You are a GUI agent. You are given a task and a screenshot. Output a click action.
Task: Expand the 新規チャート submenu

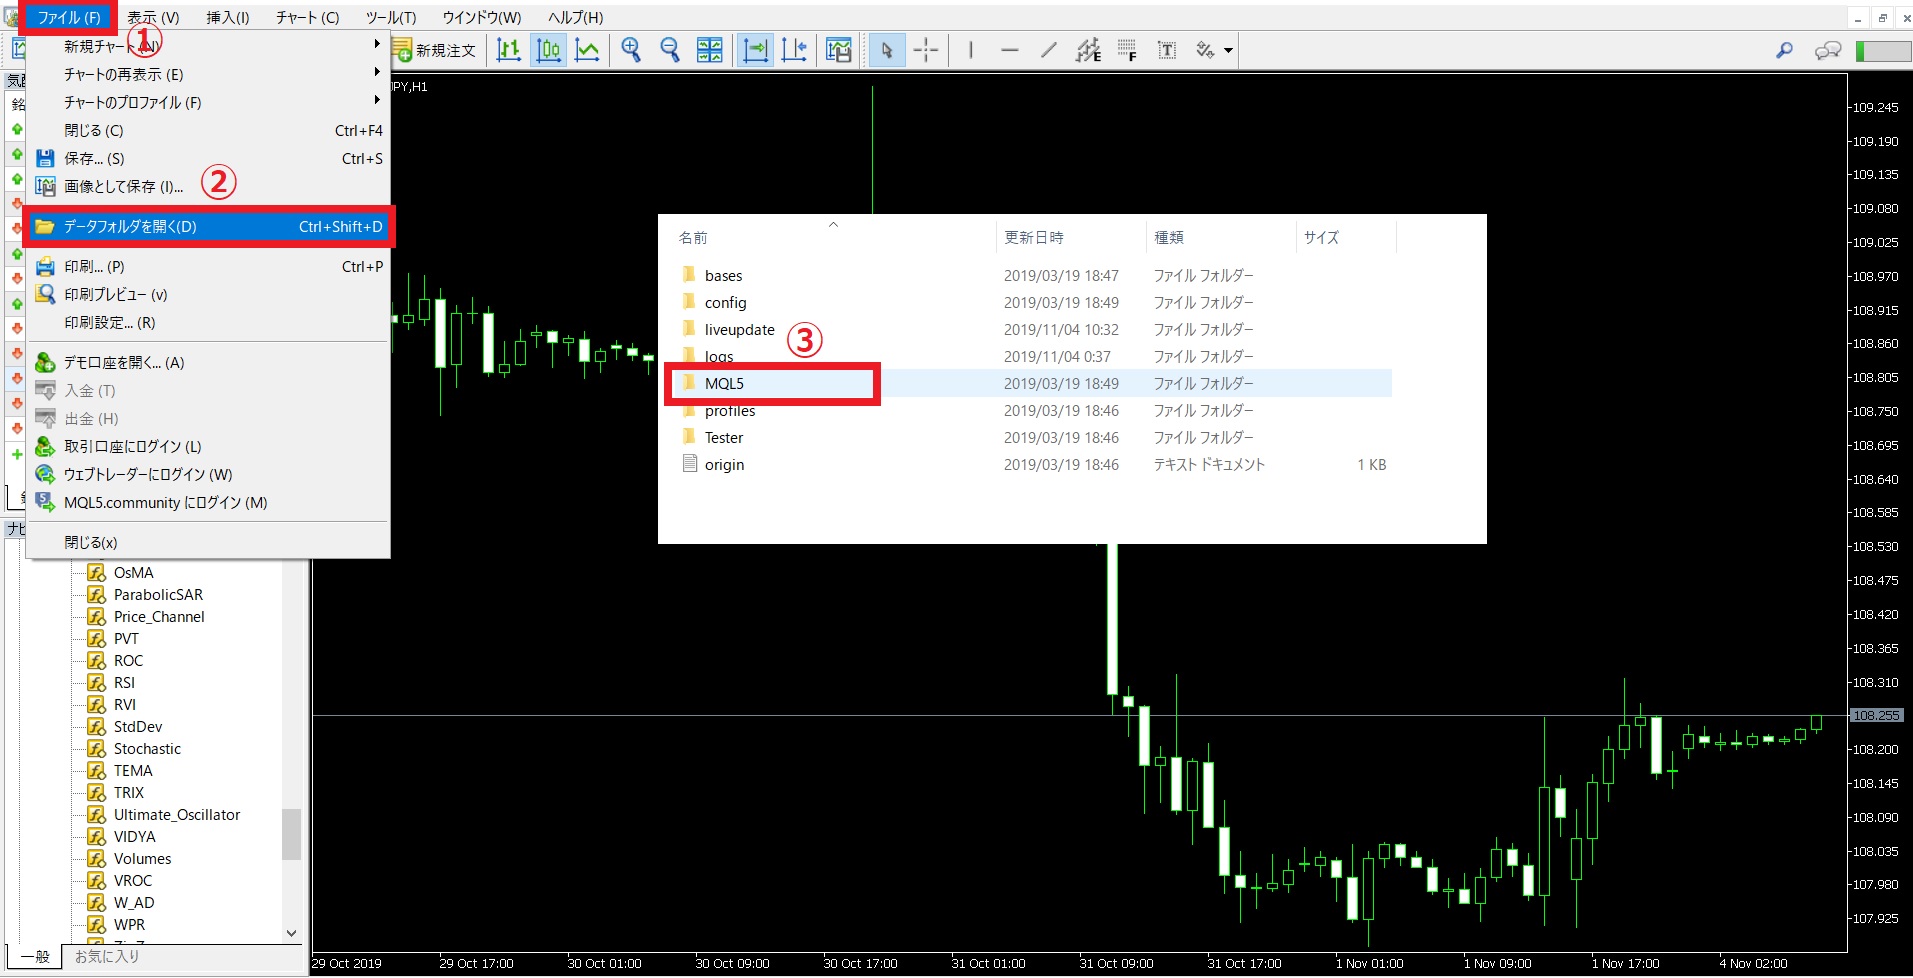pos(208,46)
